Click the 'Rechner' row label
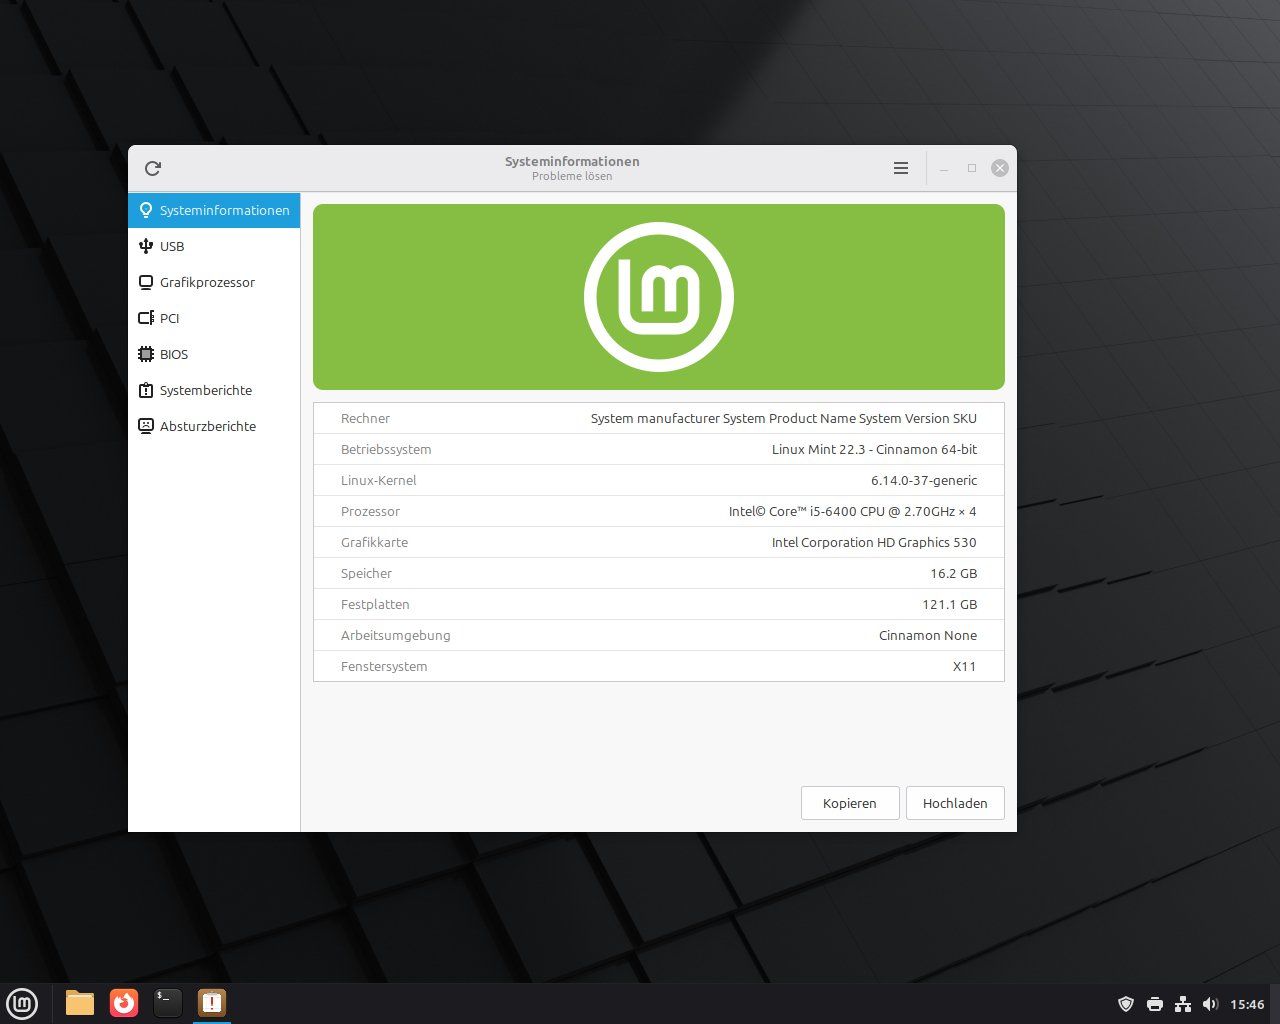Image resolution: width=1280 pixels, height=1024 pixels. (x=365, y=418)
